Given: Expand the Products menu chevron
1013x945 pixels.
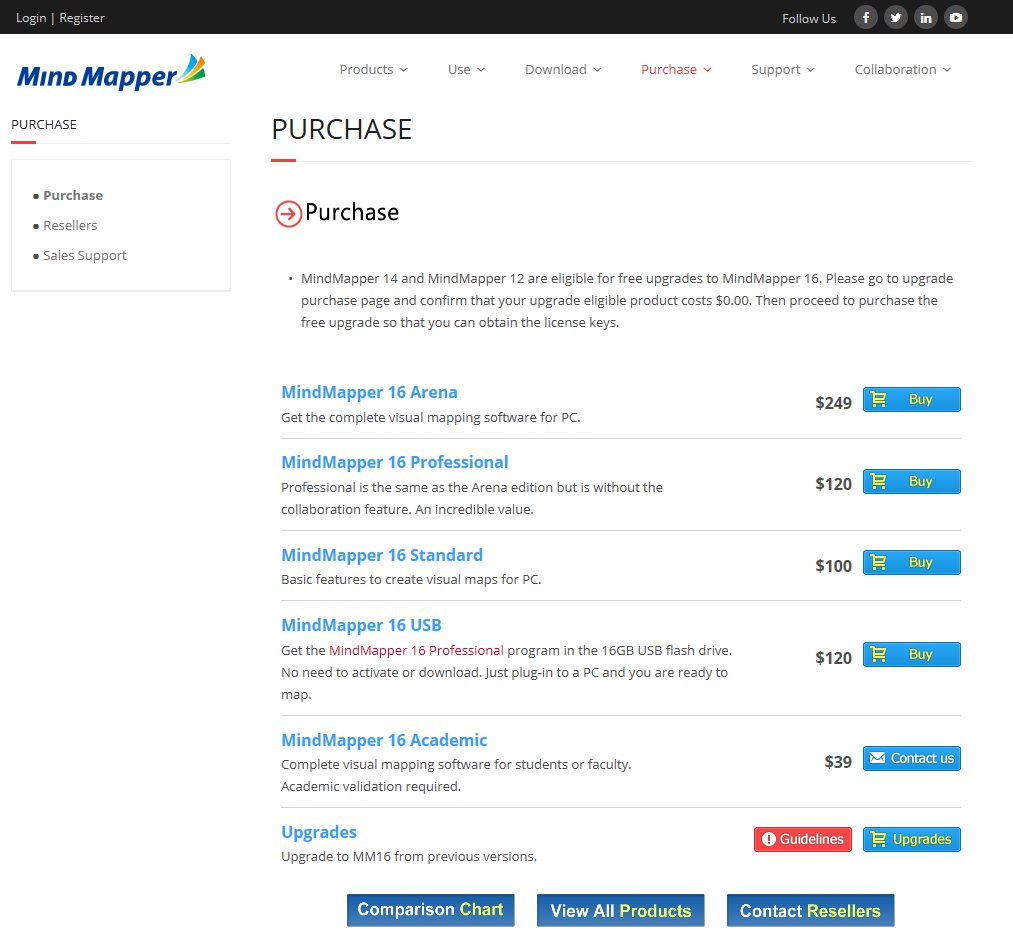Looking at the screenshot, I should click(x=404, y=70).
